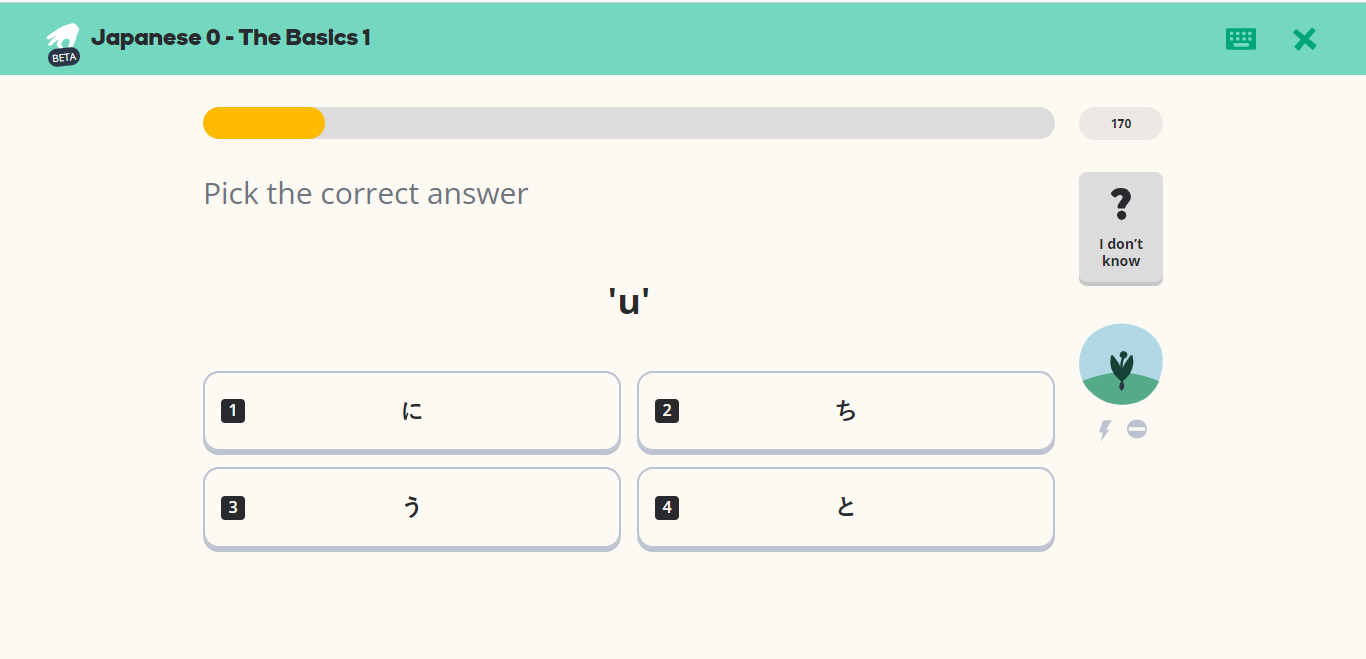Click the lightning bolt icon
The height and width of the screenshot is (659, 1366).
click(1104, 430)
